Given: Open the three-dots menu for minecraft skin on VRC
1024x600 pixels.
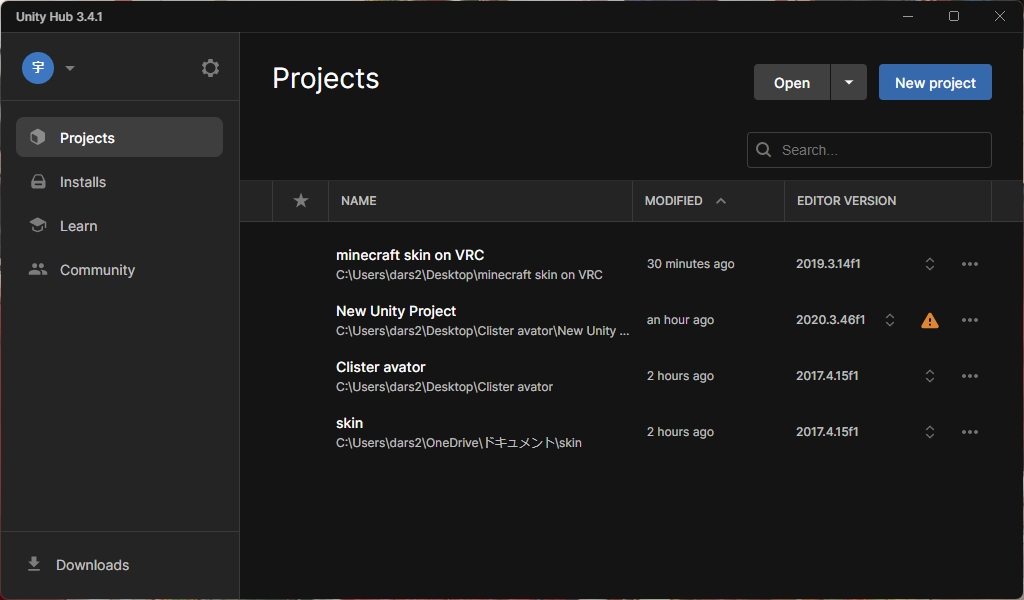Looking at the screenshot, I should click(970, 264).
